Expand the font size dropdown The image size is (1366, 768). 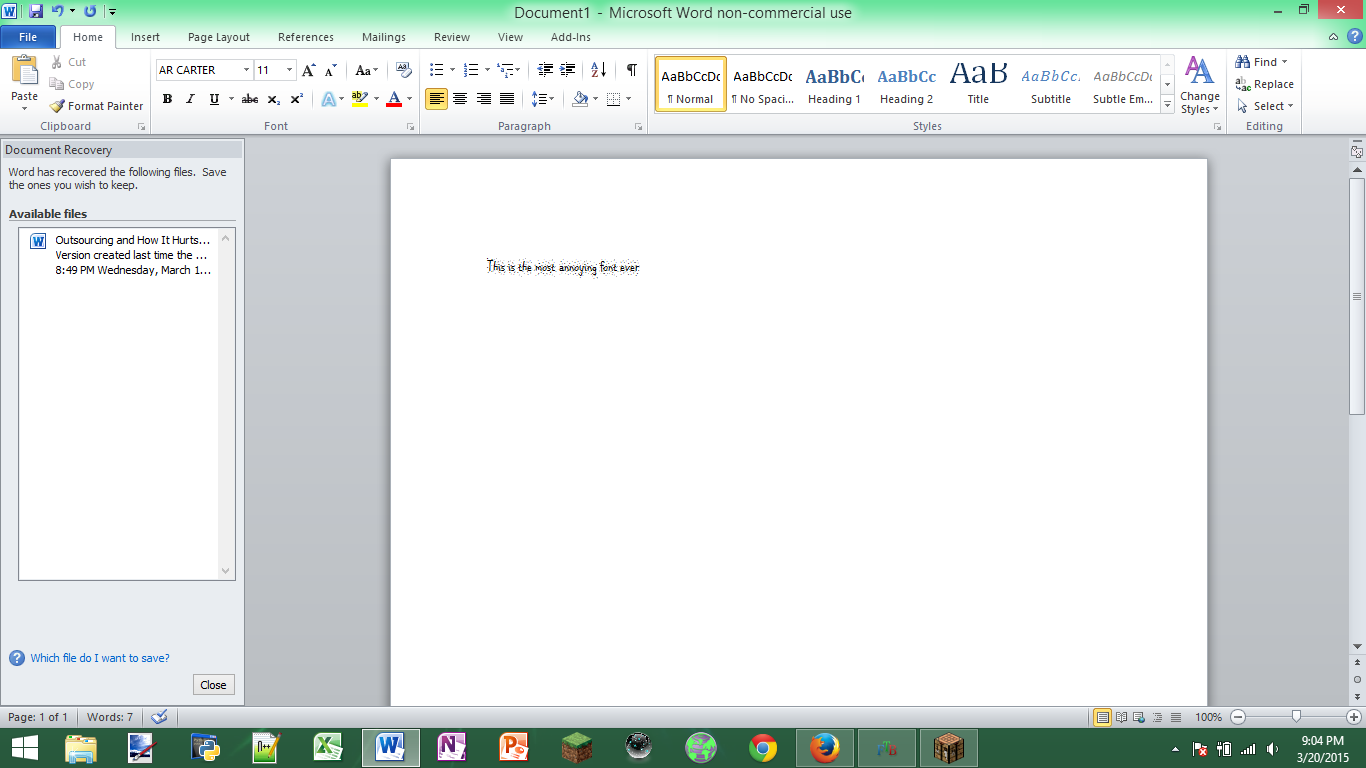(x=290, y=70)
